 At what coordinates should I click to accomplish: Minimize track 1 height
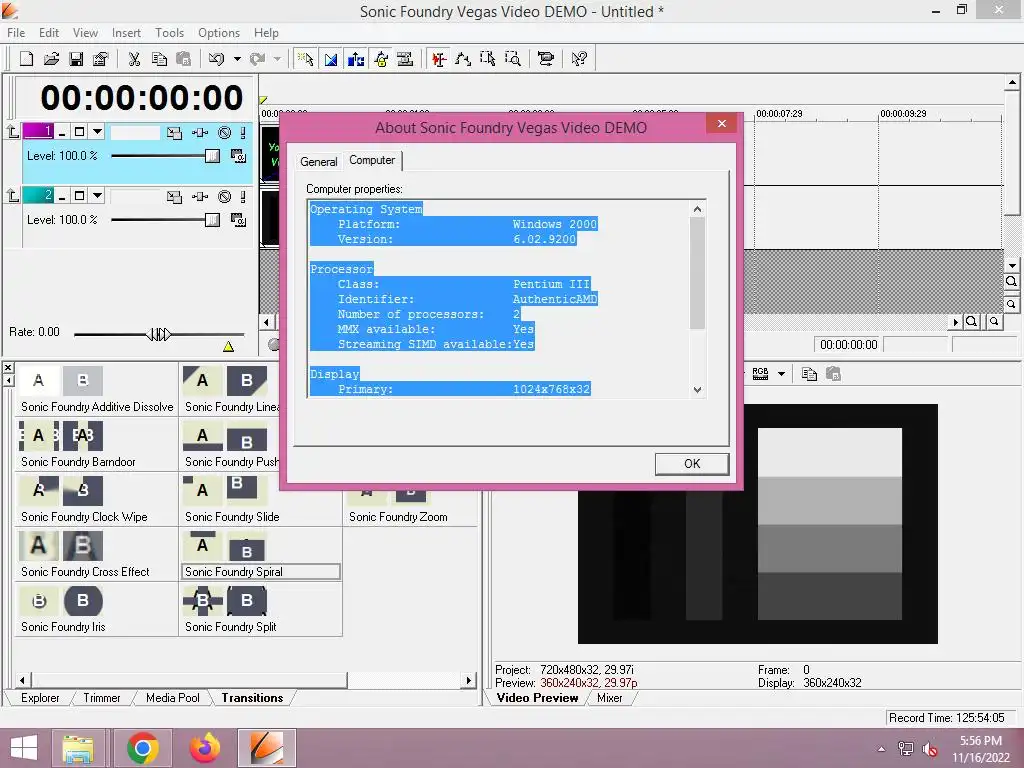point(62,133)
